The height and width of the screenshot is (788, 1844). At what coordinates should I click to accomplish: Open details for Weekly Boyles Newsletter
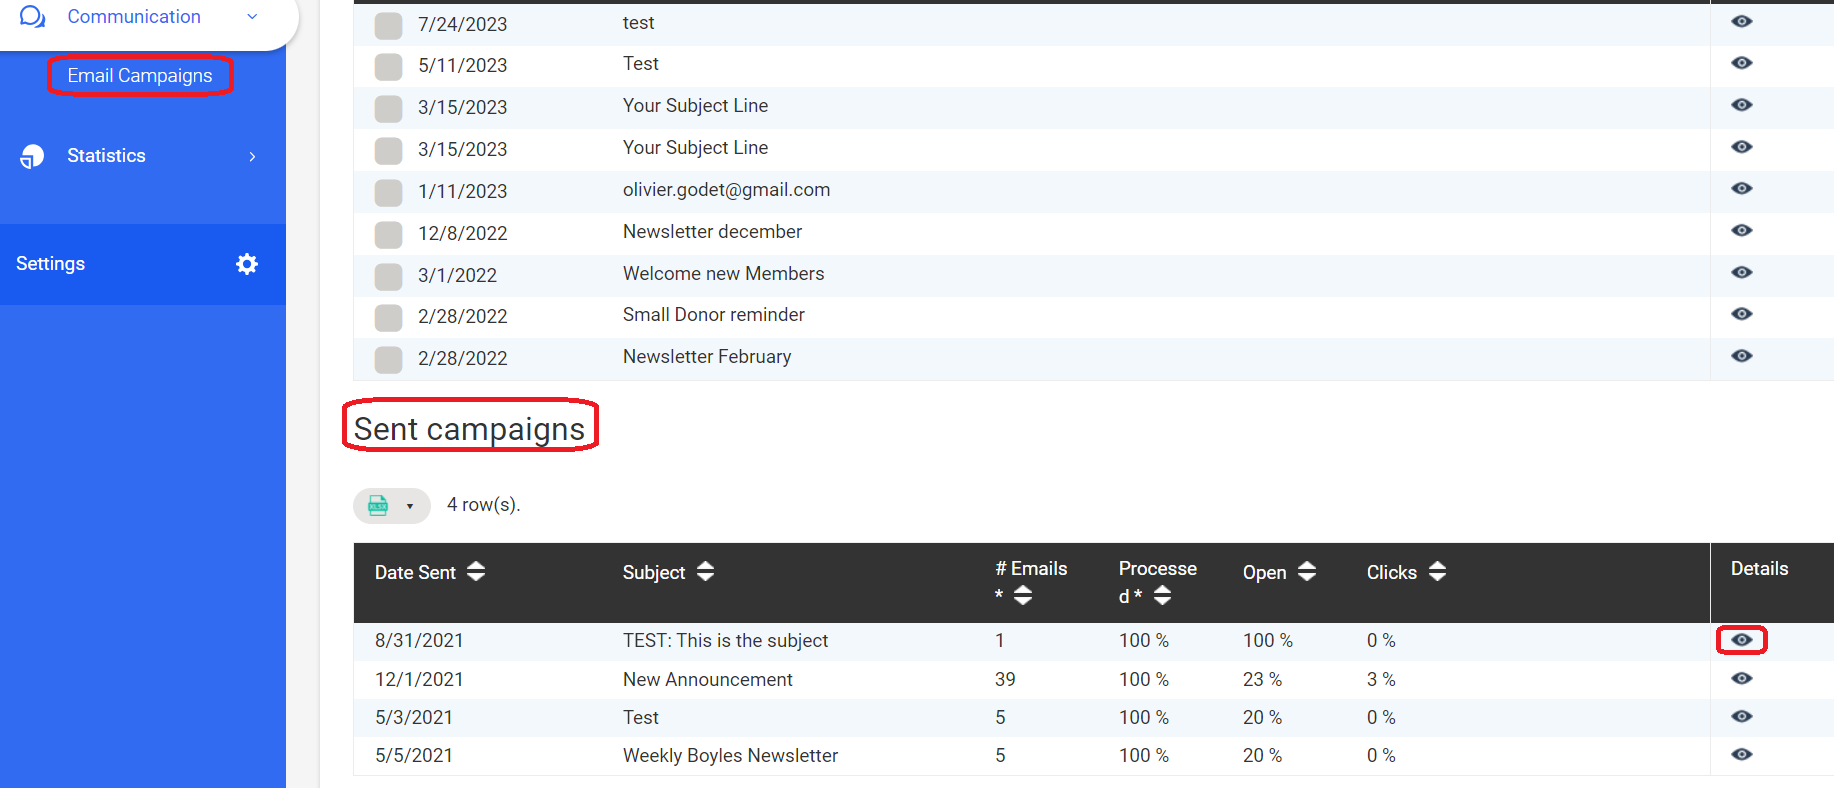pos(1741,755)
